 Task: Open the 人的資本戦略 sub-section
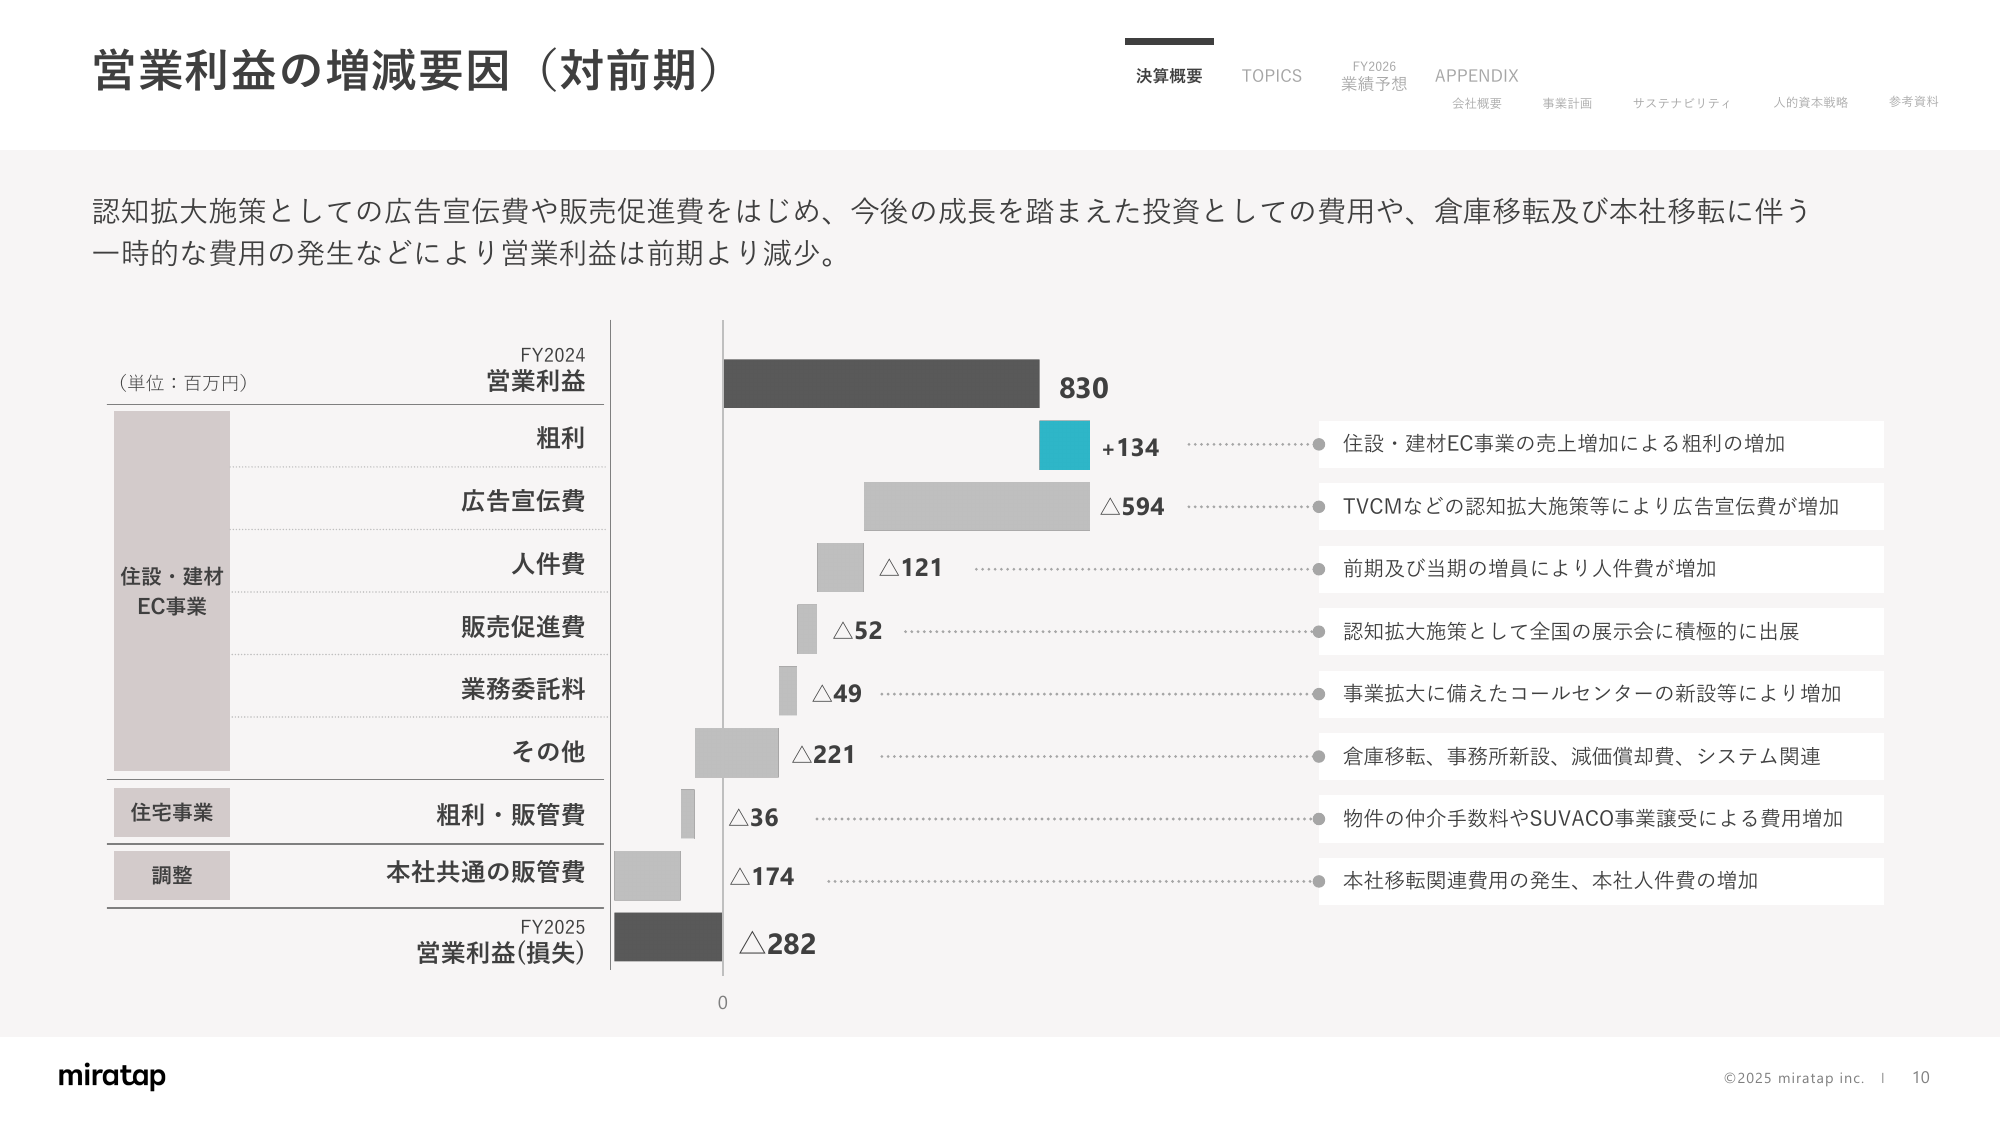tap(1810, 102)
